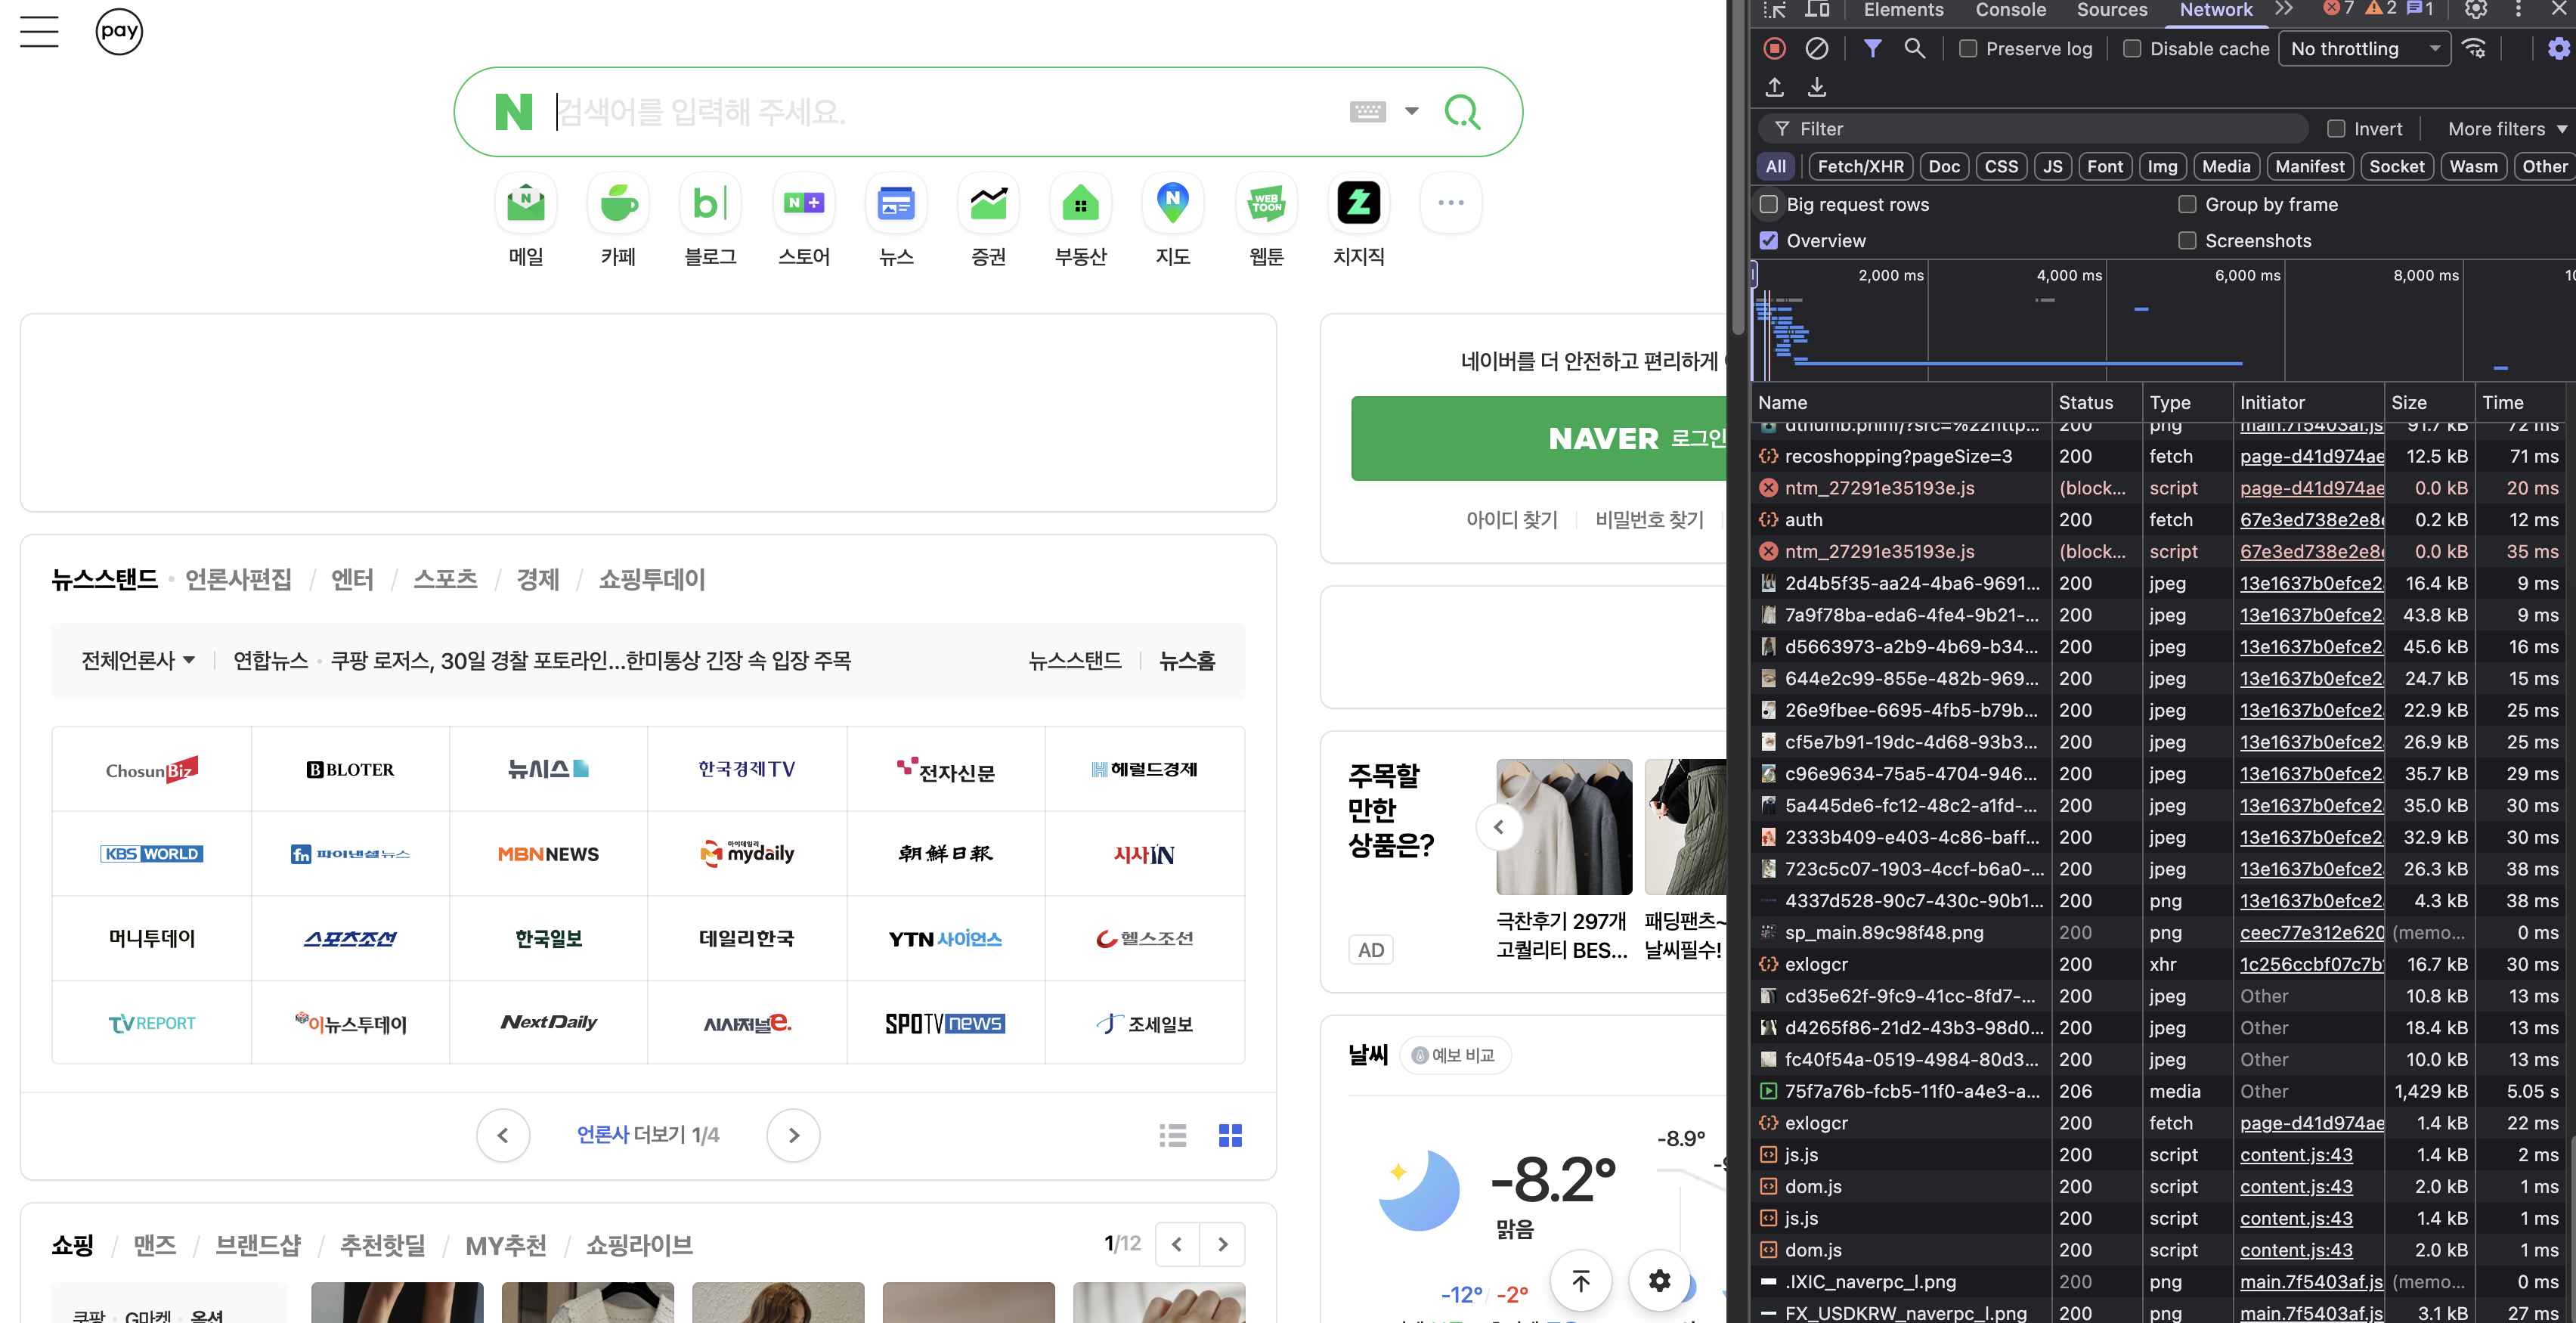Uncheck the Overview checkbox

[x=1768, y=240]
